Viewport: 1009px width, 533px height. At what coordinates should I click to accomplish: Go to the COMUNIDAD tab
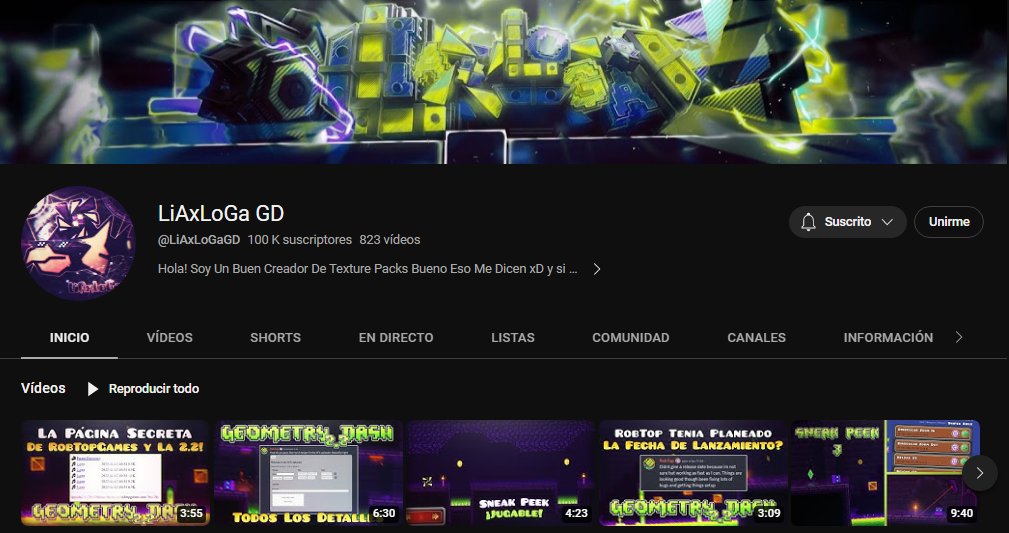point(631,338)
